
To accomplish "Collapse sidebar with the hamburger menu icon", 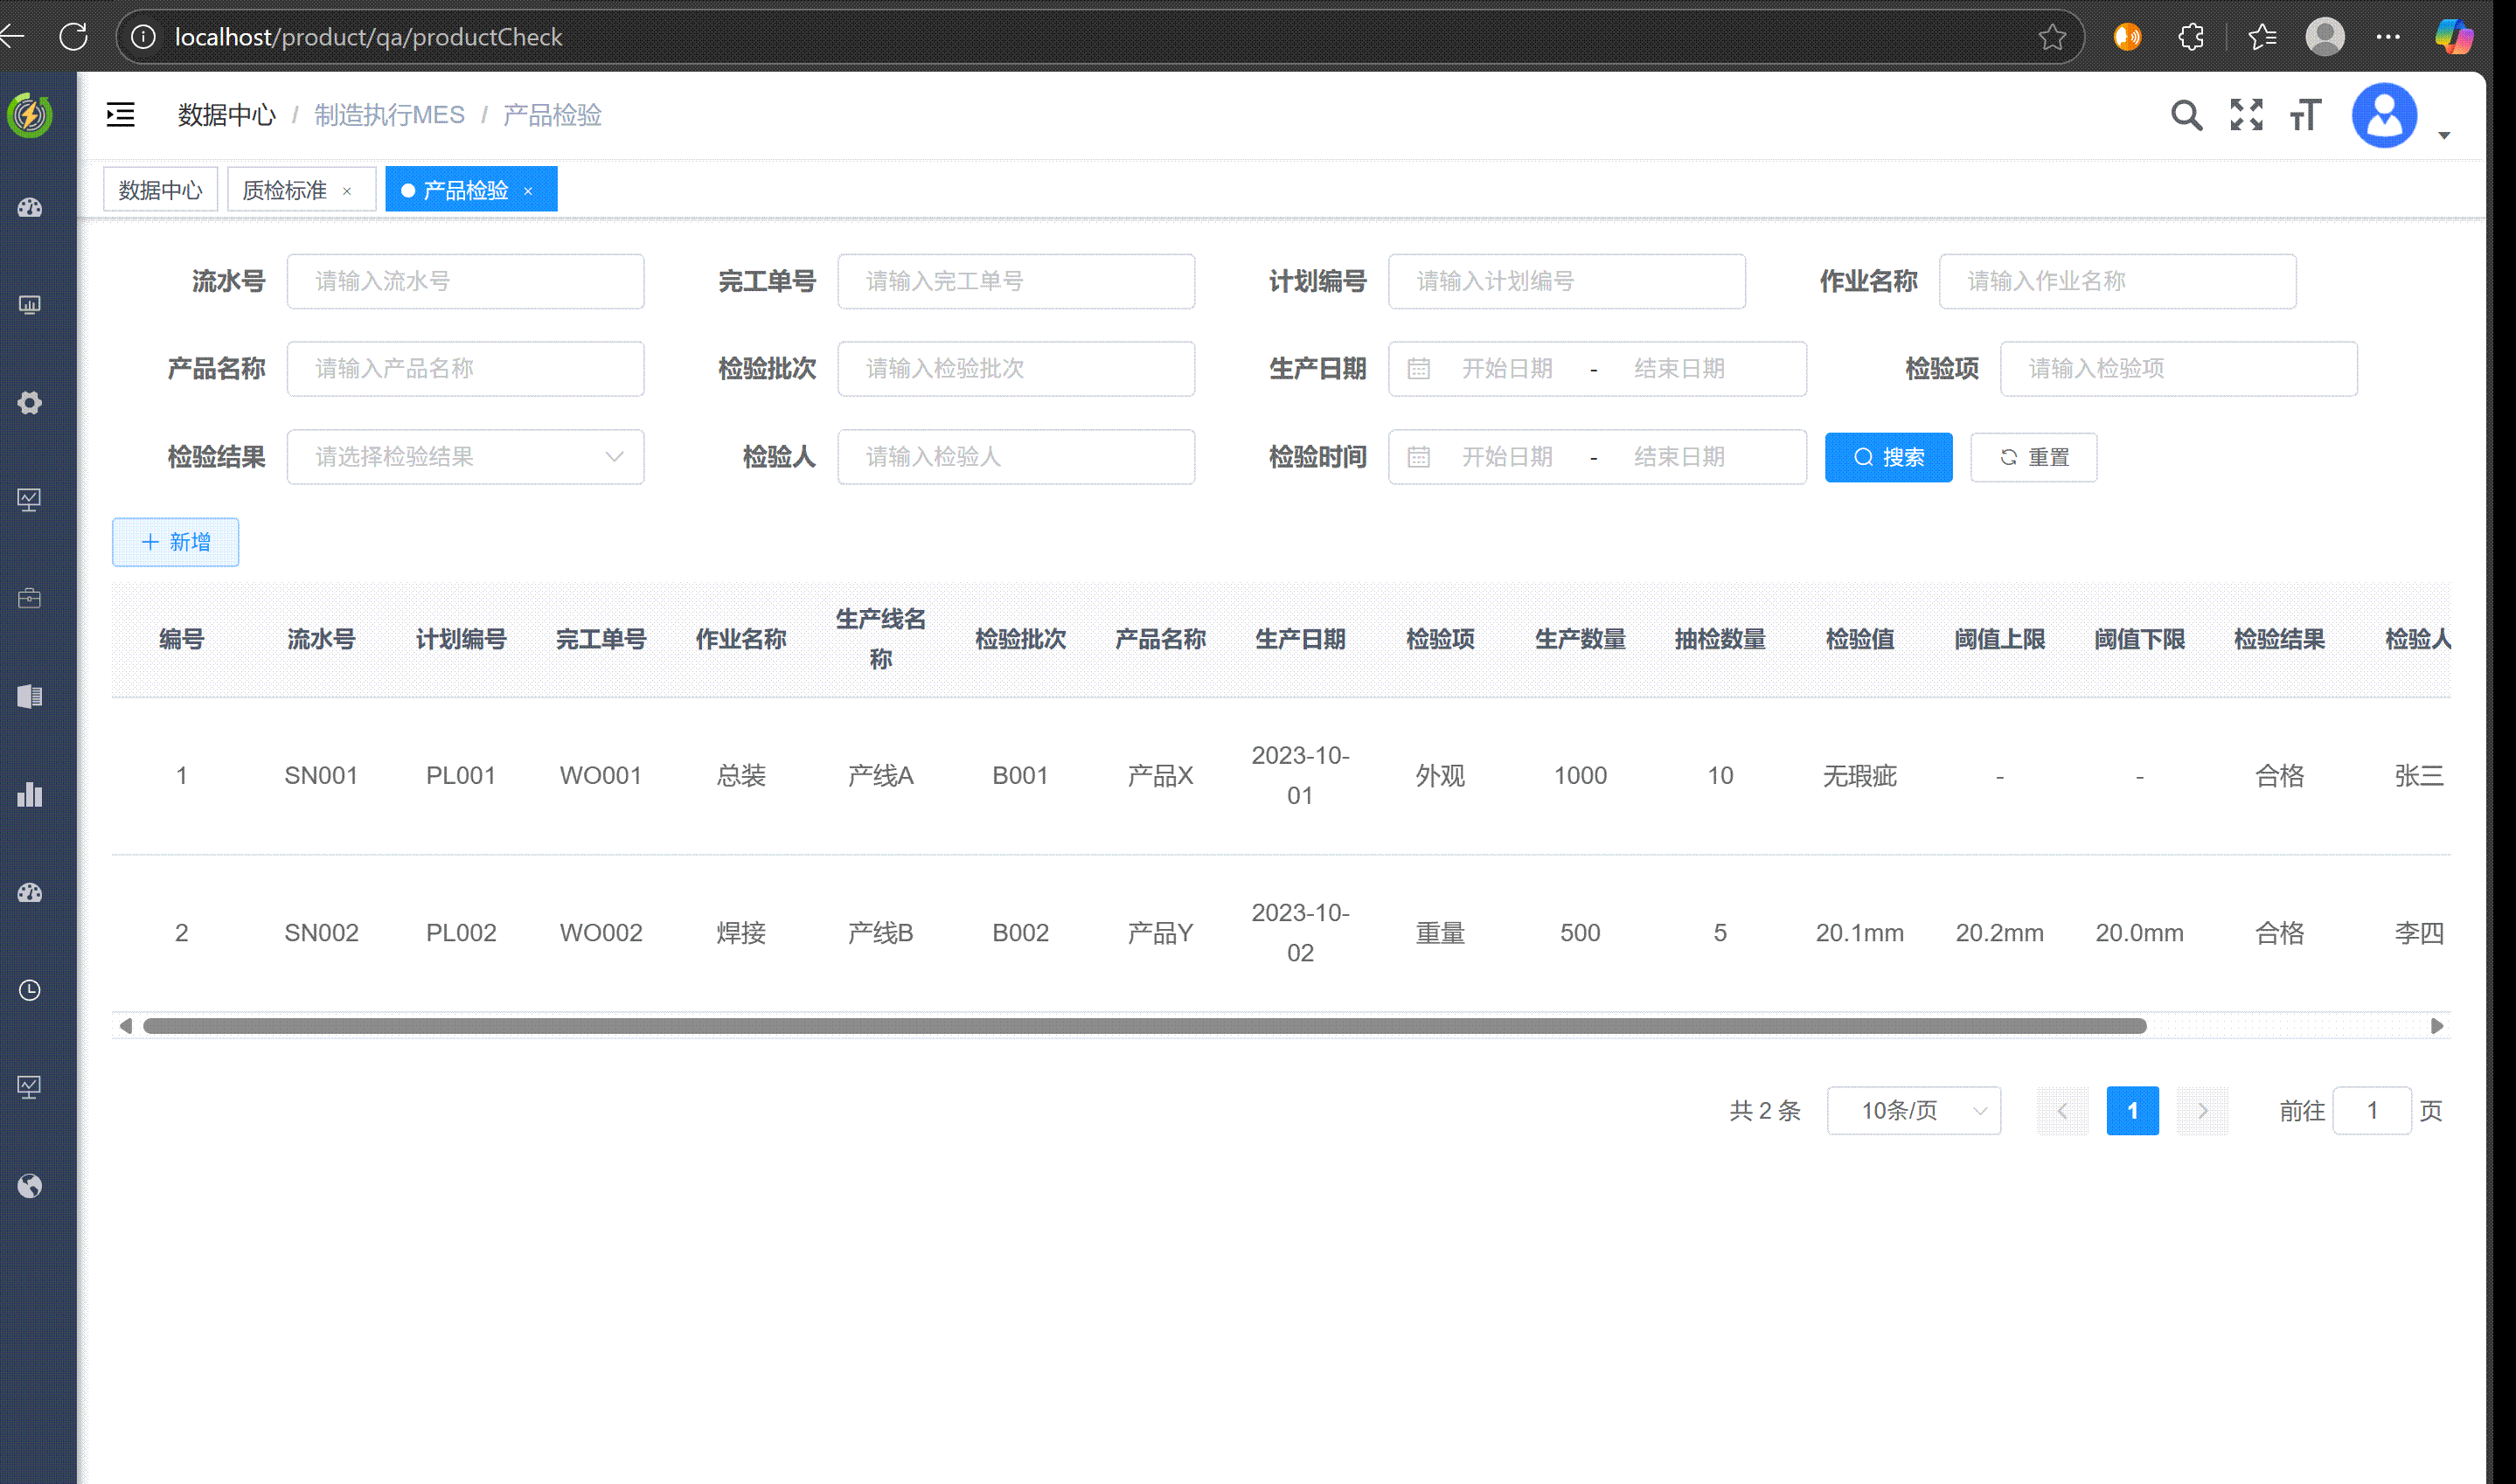I will click(120, 115).
